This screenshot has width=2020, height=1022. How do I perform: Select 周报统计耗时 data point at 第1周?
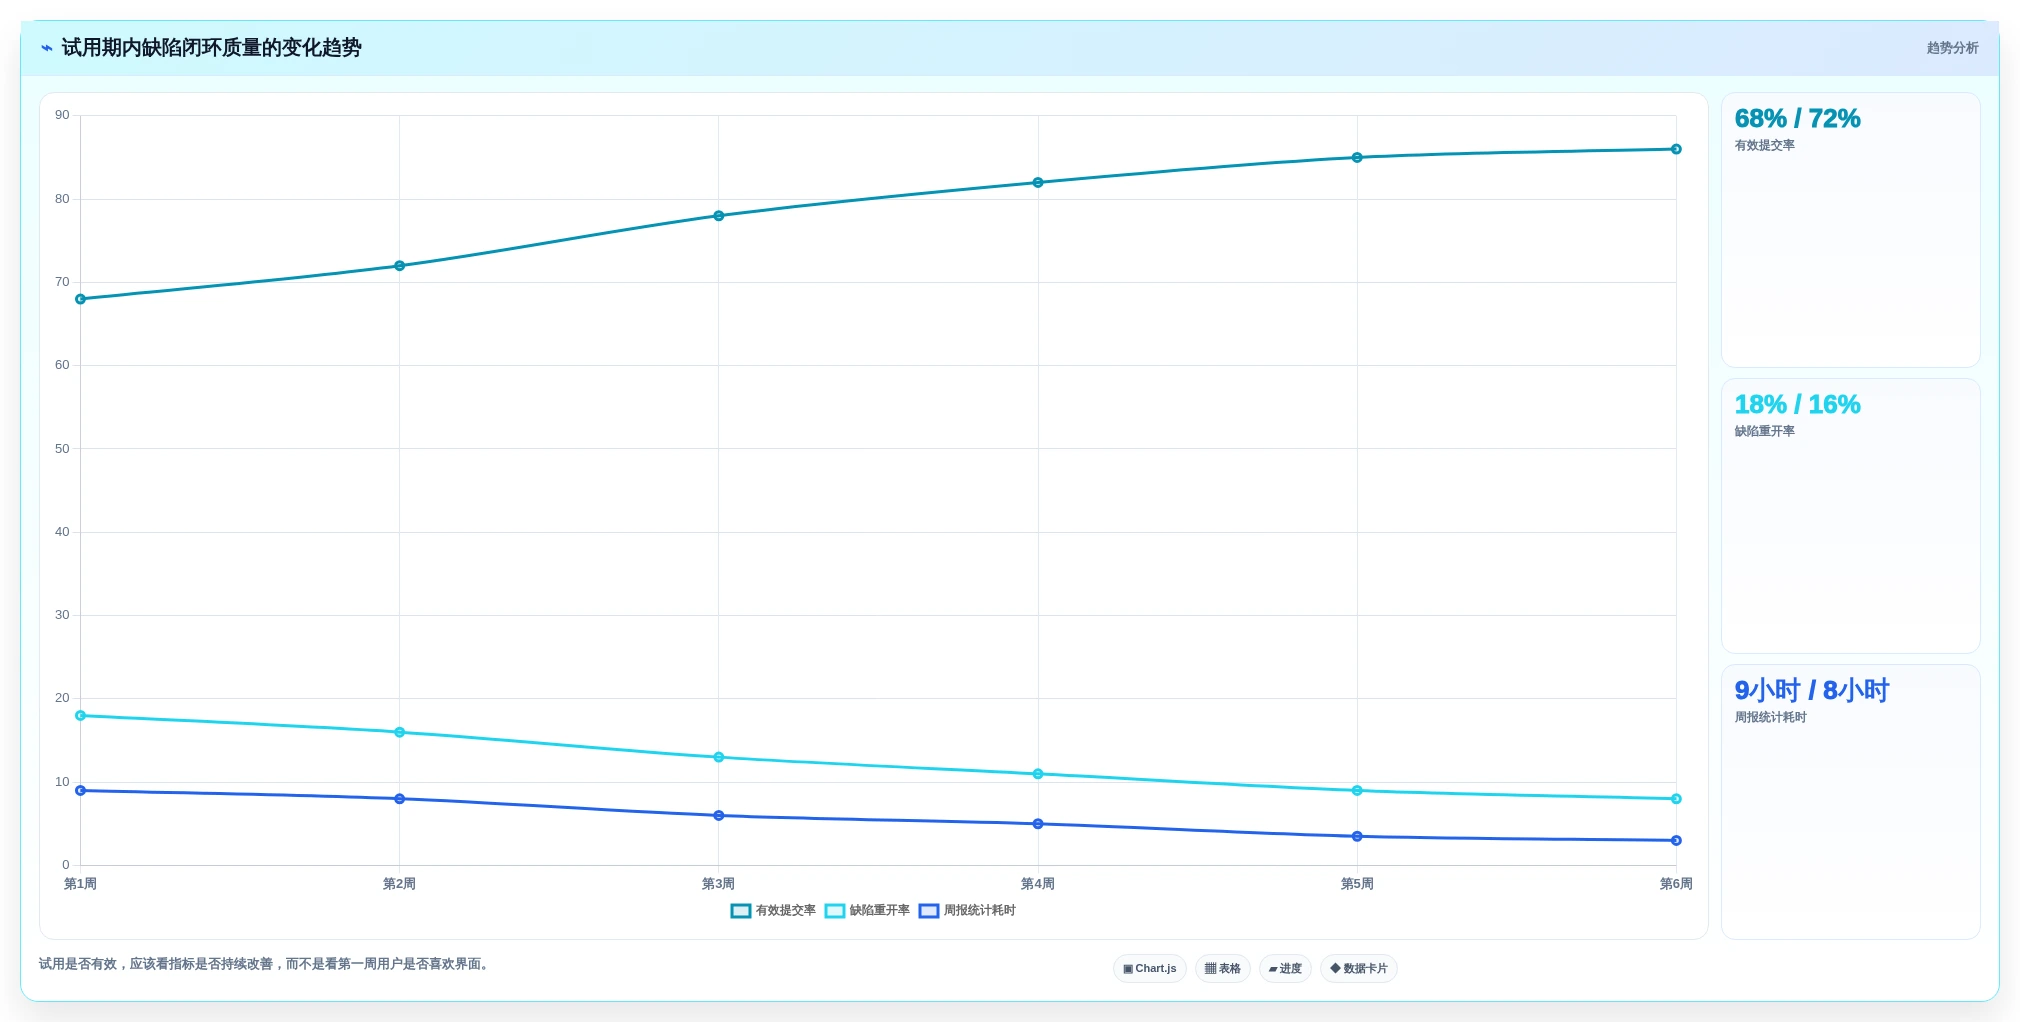[x=81, y=791]
